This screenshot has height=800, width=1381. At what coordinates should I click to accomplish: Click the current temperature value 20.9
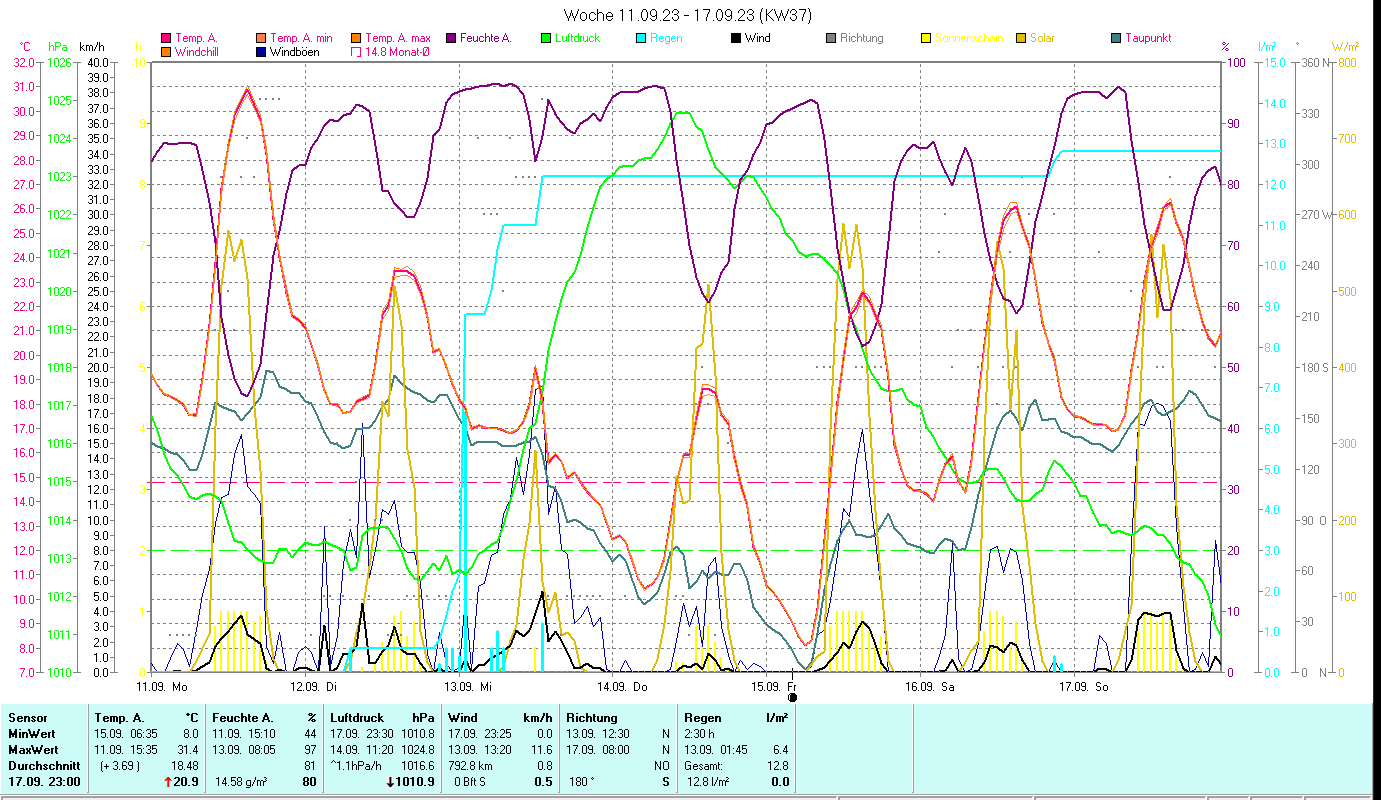(x=188, y=781)
